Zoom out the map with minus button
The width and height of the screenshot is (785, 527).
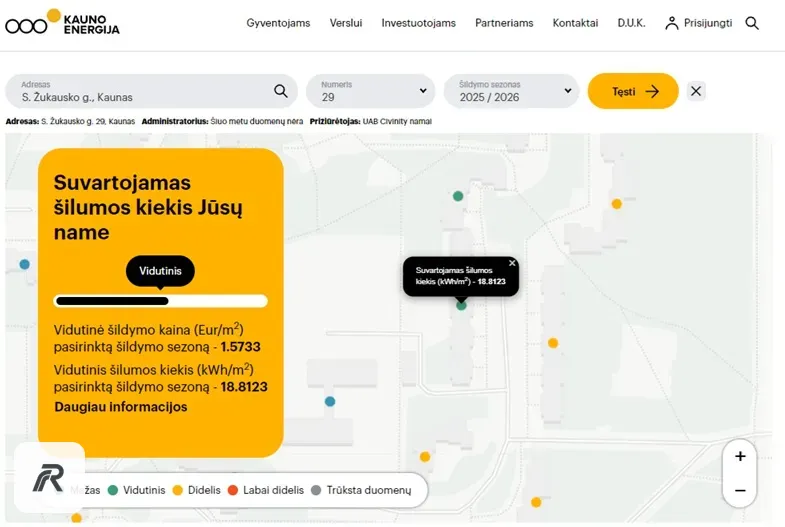coord(740,490)
